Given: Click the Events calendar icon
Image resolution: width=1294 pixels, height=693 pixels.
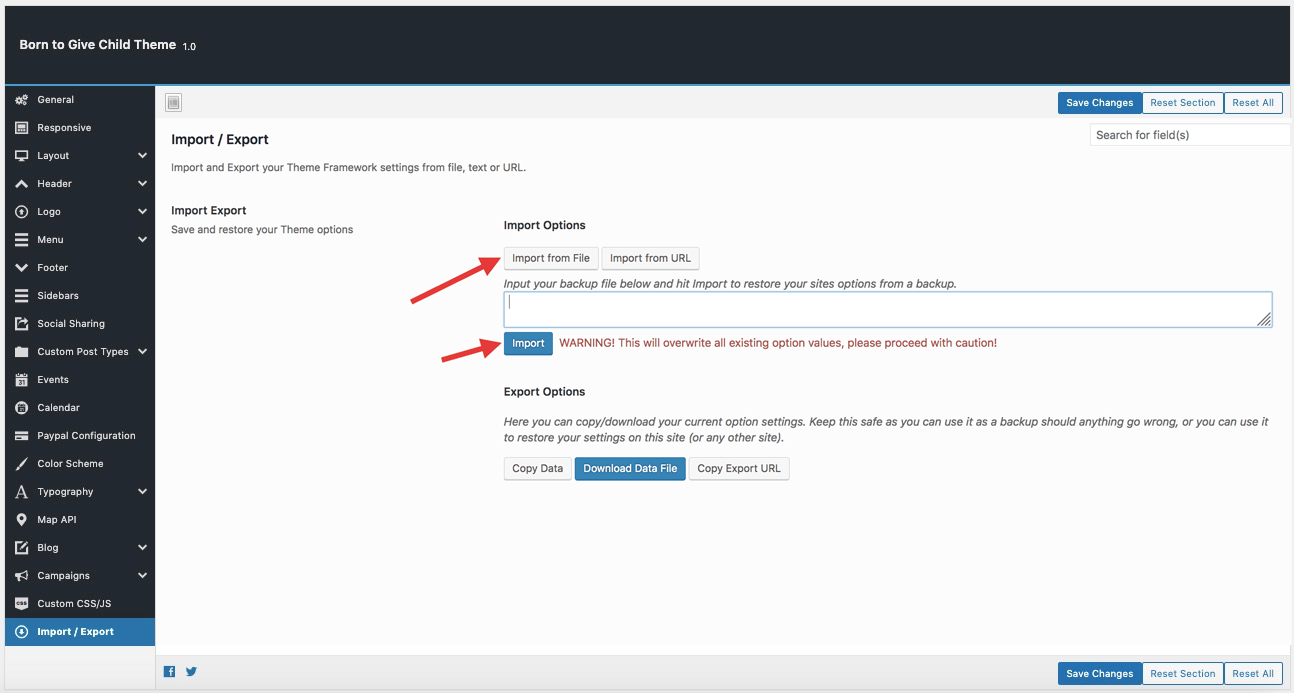Looking at the screenshot, I should pyautogui.click(x=22, y=380).
